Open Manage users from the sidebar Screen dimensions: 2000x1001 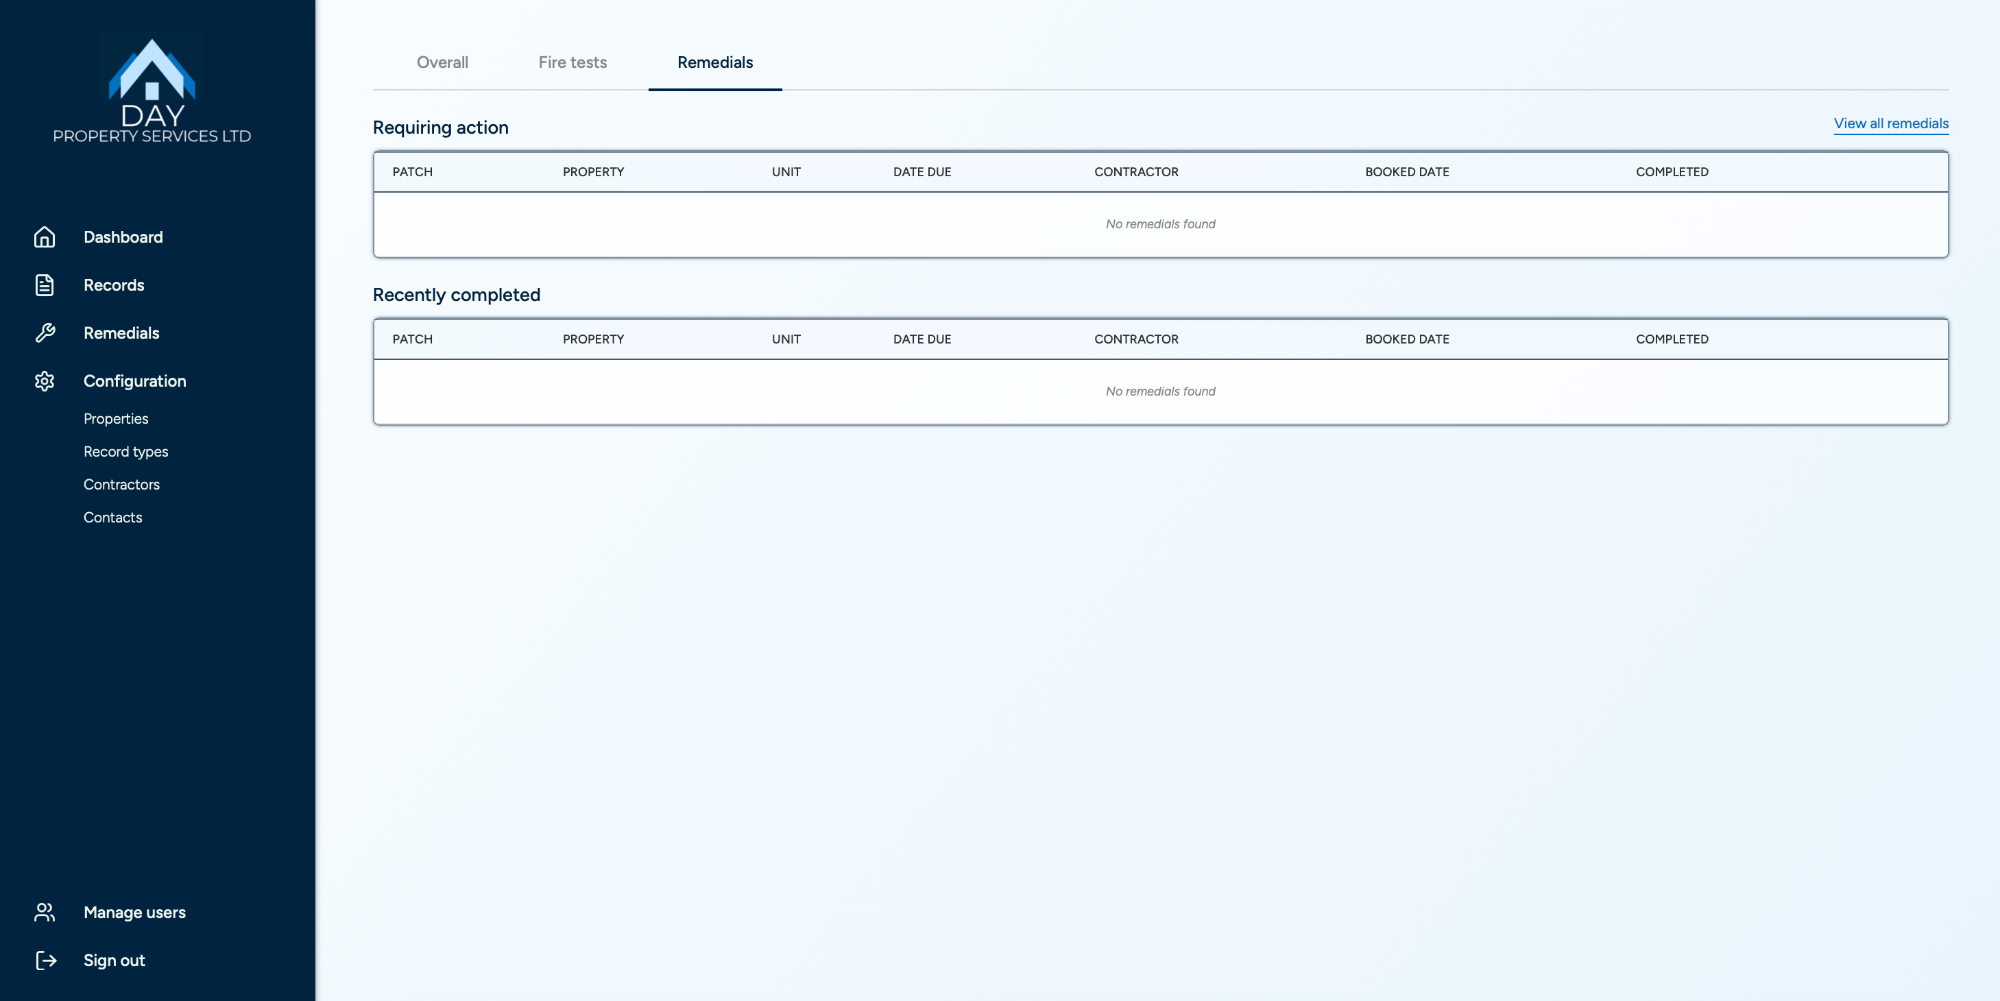coord(135,912)
